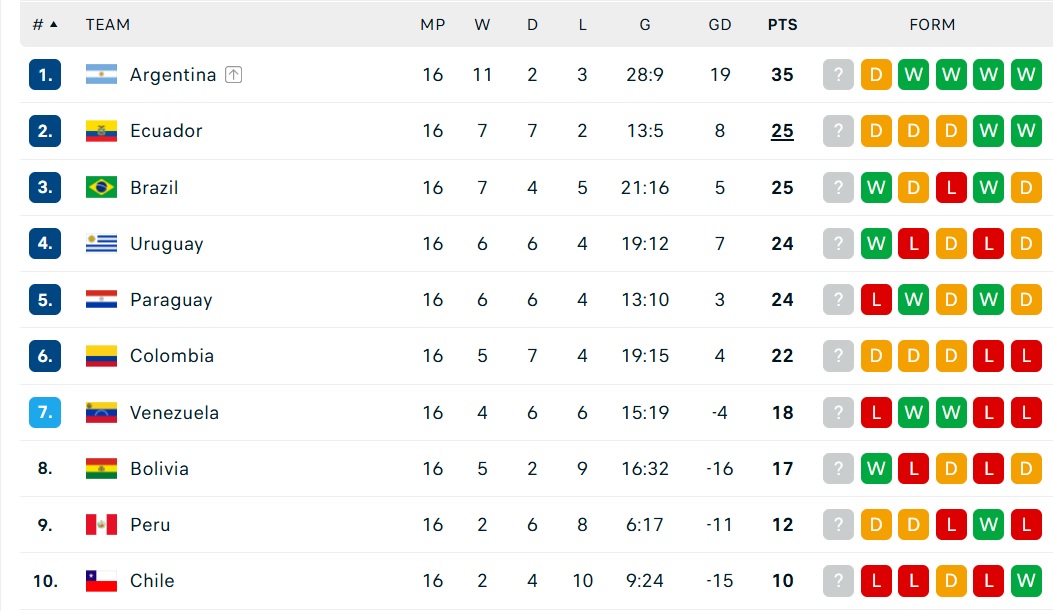Click Argentina's gray question mark form icon

838,75
